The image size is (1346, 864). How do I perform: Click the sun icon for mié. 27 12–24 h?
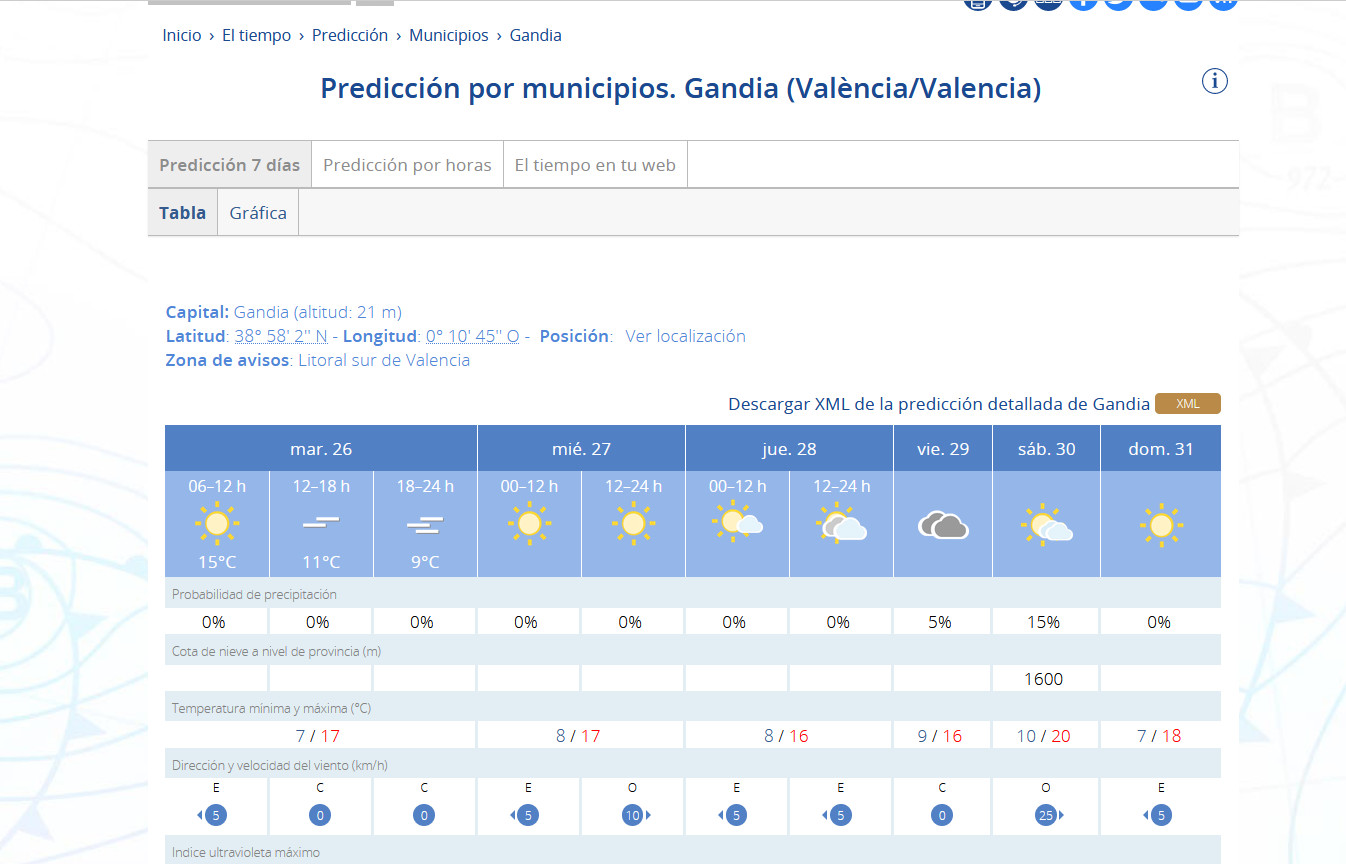tap(633, 523)
